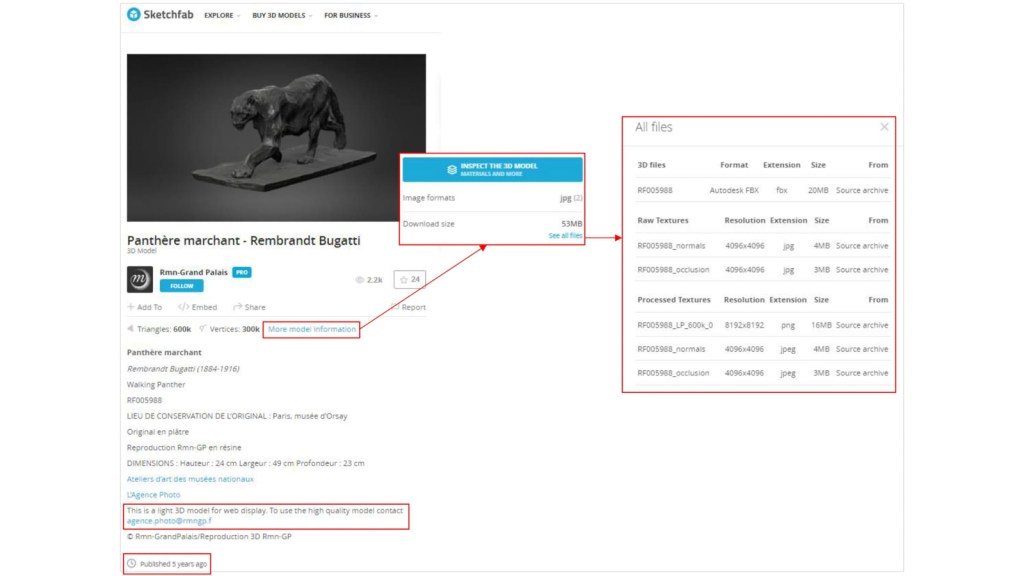Click the Sketchfab logo icon
The height and width of the screenshot is (576, 1024).
(134, 15)
